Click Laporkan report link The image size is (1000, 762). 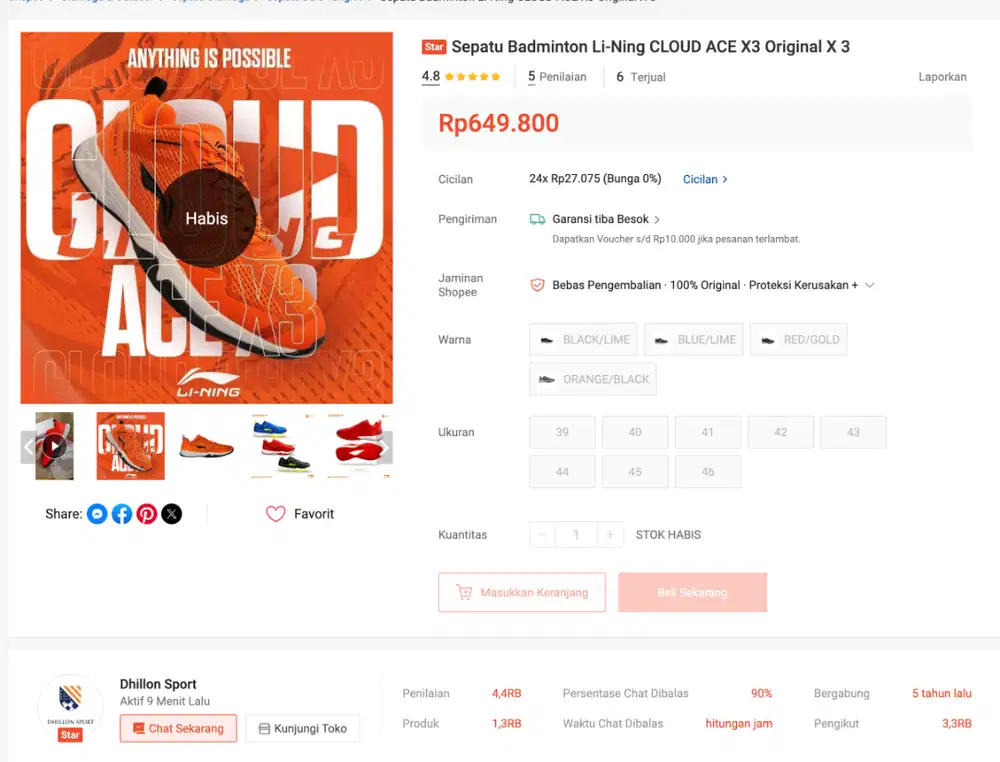pos(942,77)
